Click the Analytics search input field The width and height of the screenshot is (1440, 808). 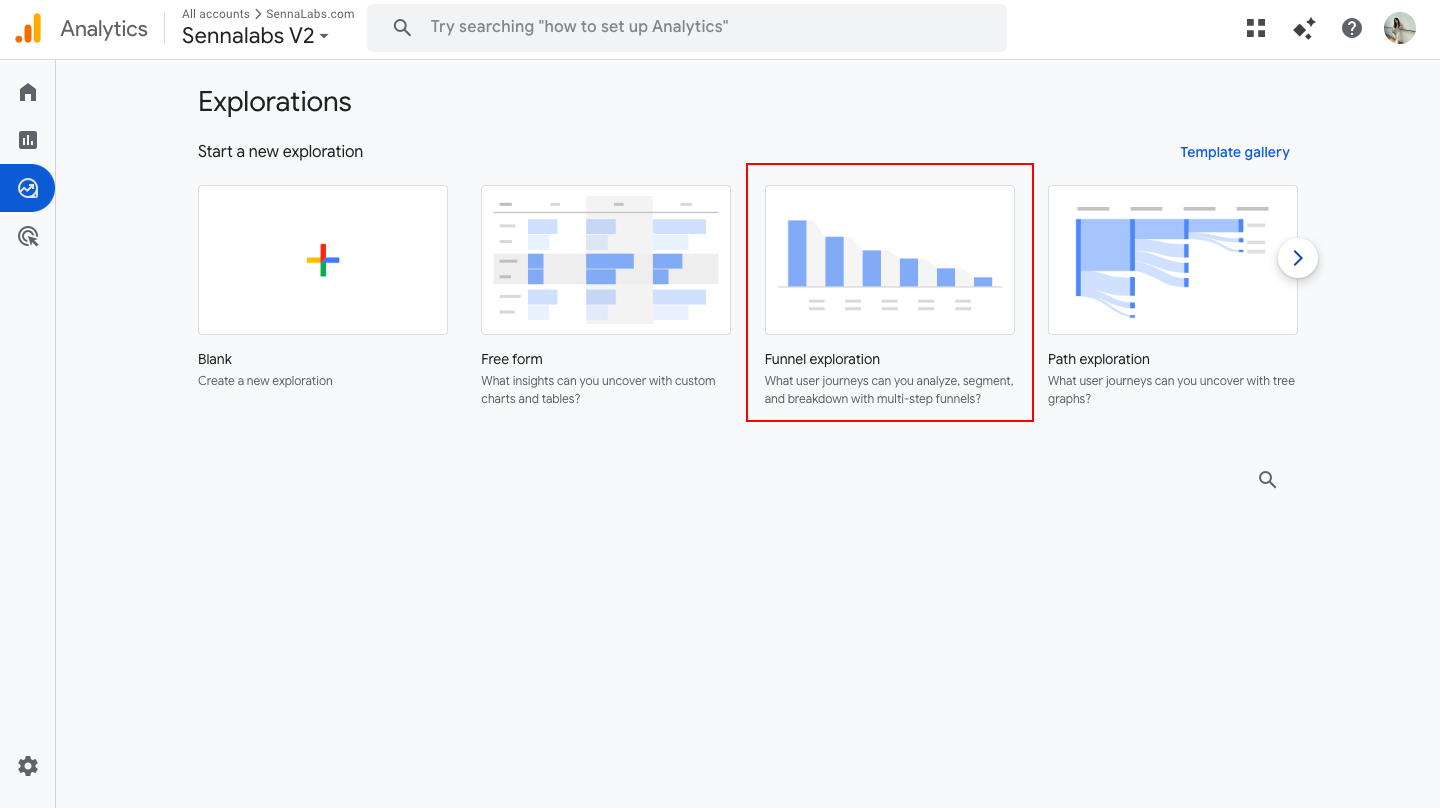[x=700, y=27]
